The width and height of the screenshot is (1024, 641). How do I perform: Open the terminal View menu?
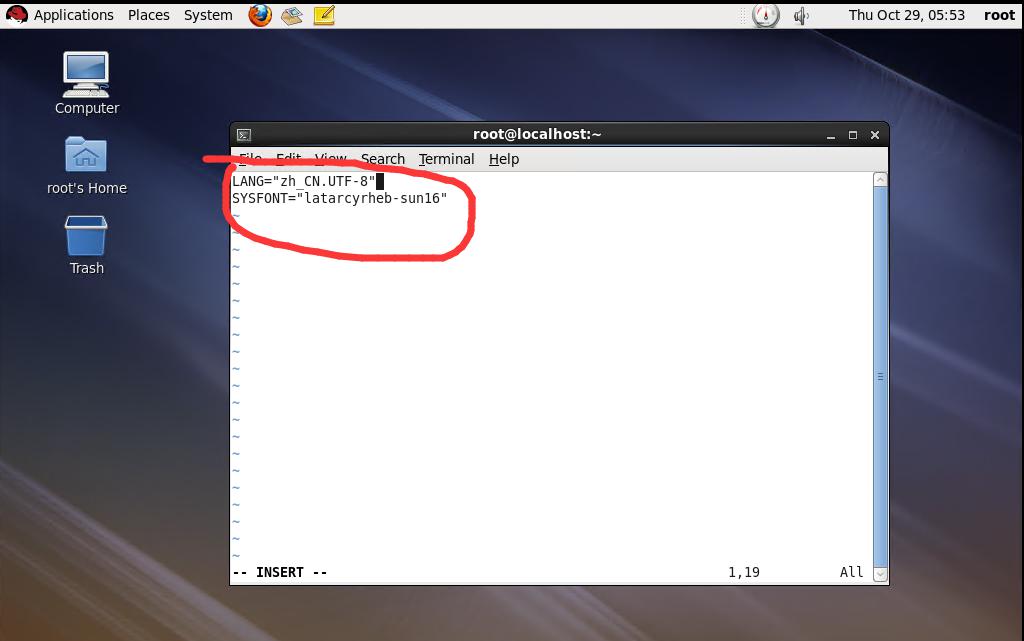coord(330,159)
